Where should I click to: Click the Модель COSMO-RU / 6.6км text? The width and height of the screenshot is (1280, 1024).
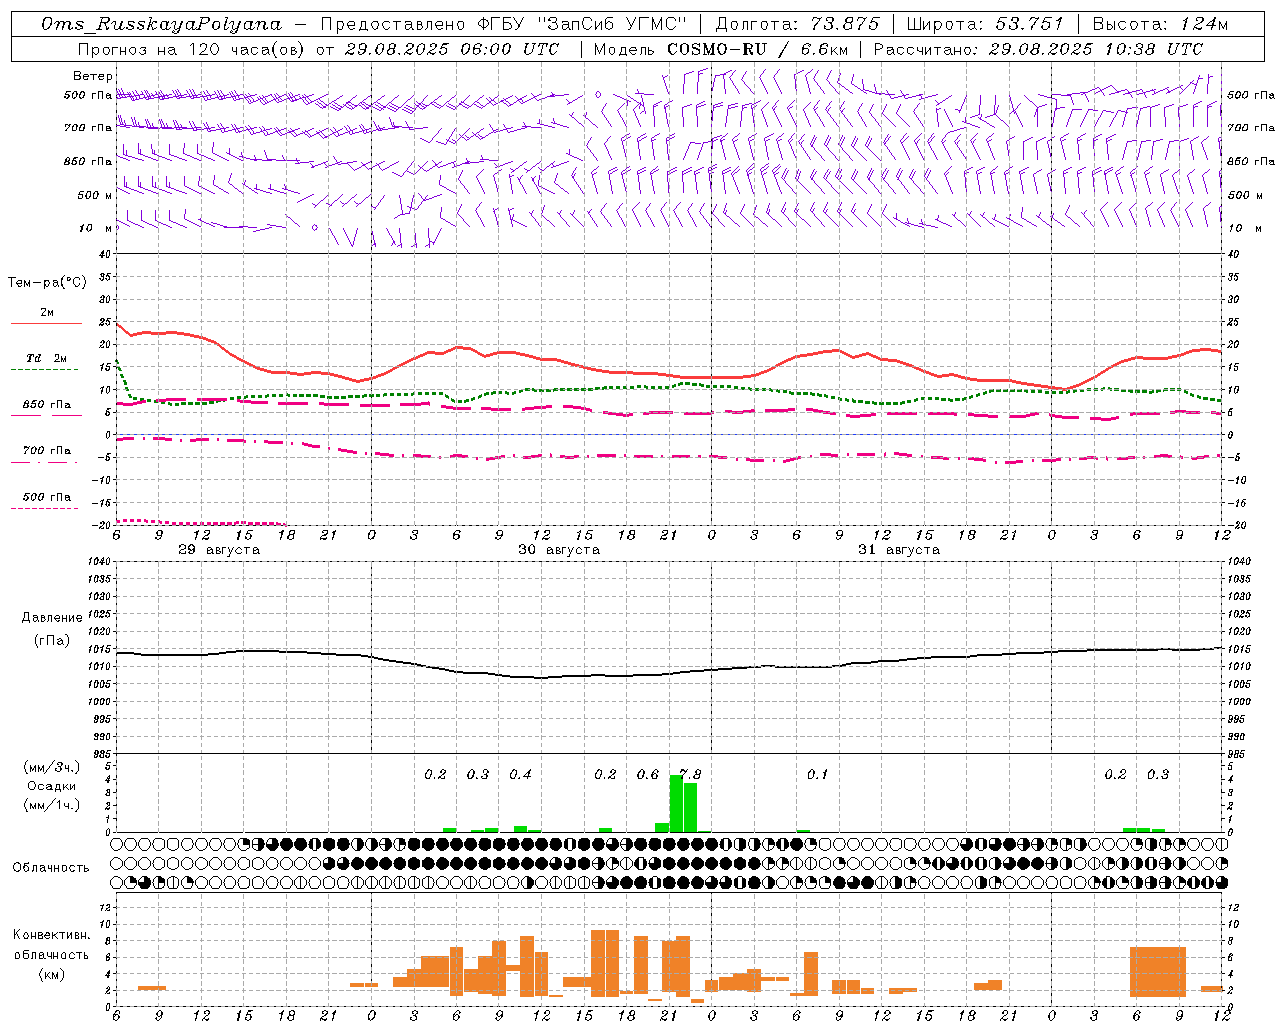tap(722, 49)
